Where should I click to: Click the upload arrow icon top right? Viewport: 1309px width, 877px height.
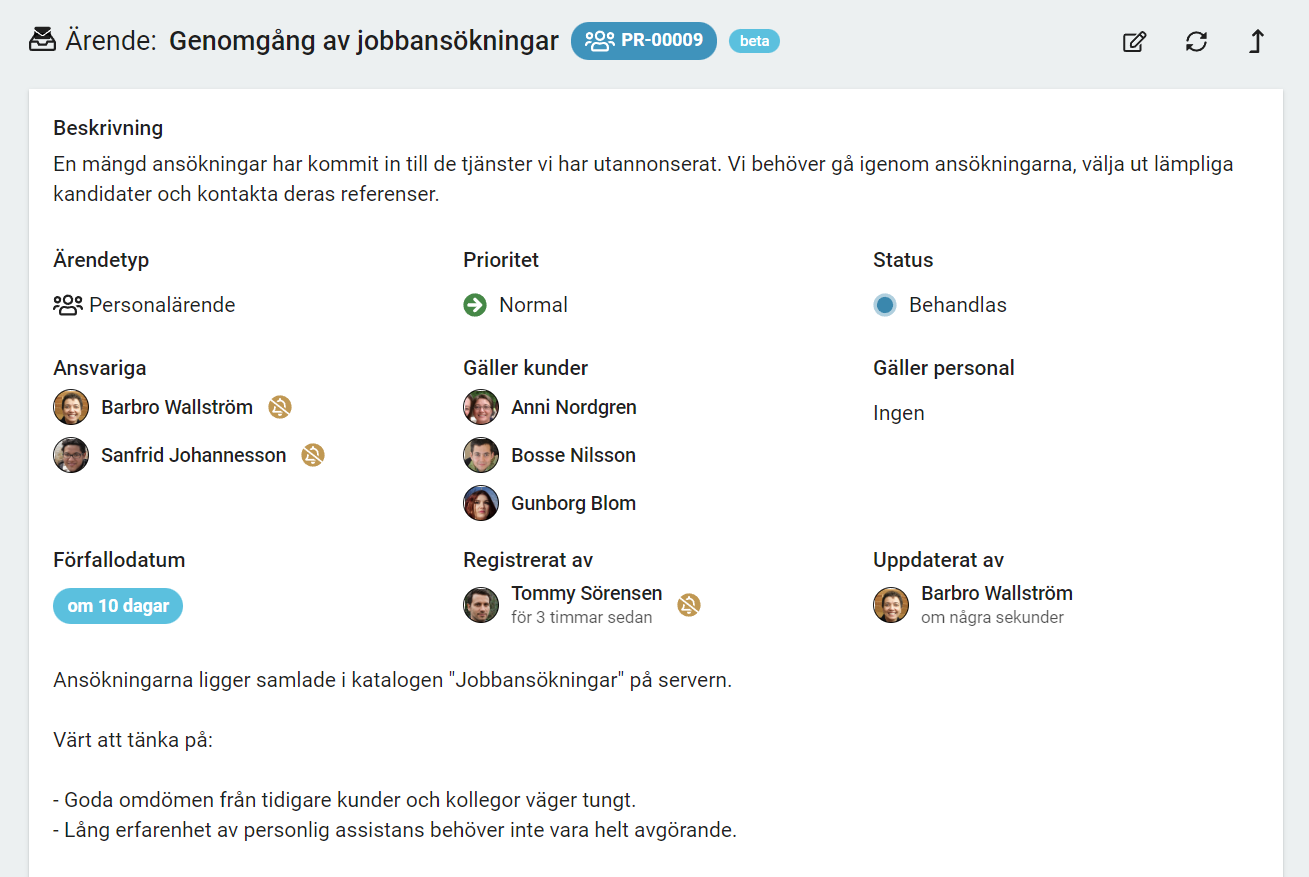1257,42
